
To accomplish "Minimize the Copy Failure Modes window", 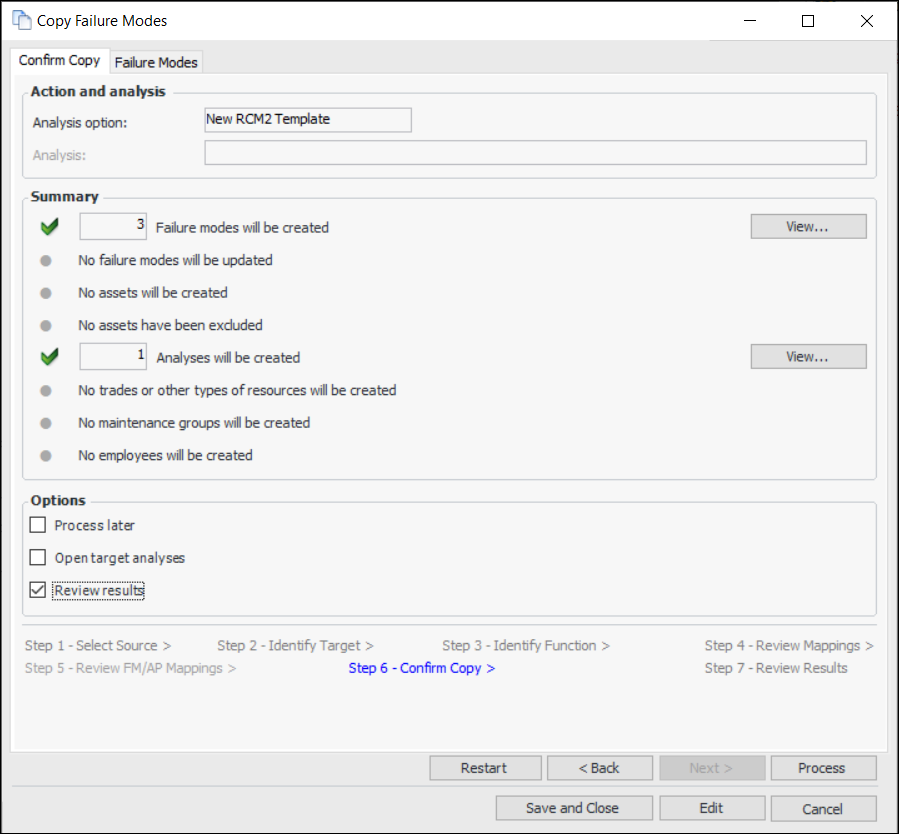I will [x=750, y=21].
